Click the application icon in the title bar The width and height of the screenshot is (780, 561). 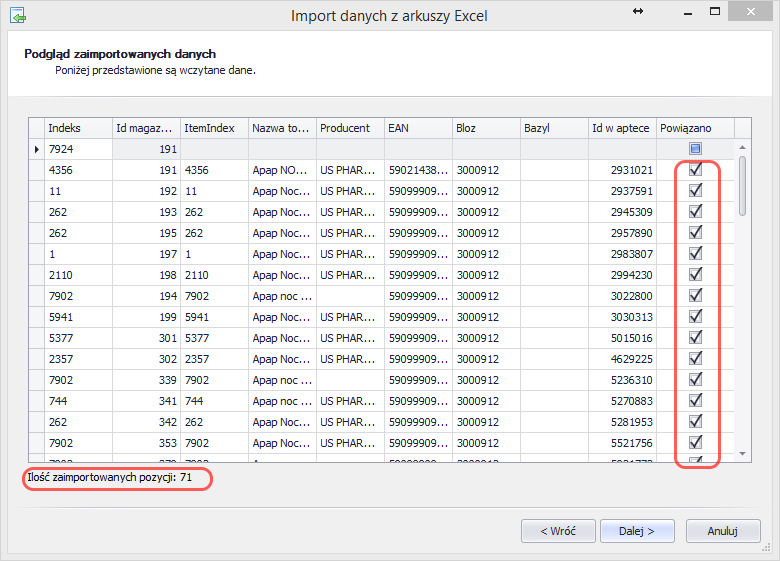(17, 16)
